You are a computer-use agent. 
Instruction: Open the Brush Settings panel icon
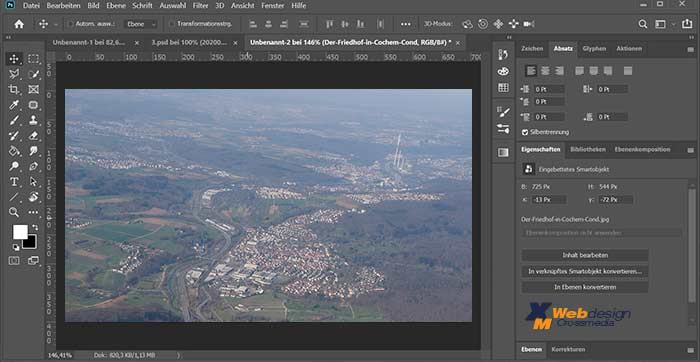coord(503,112)
